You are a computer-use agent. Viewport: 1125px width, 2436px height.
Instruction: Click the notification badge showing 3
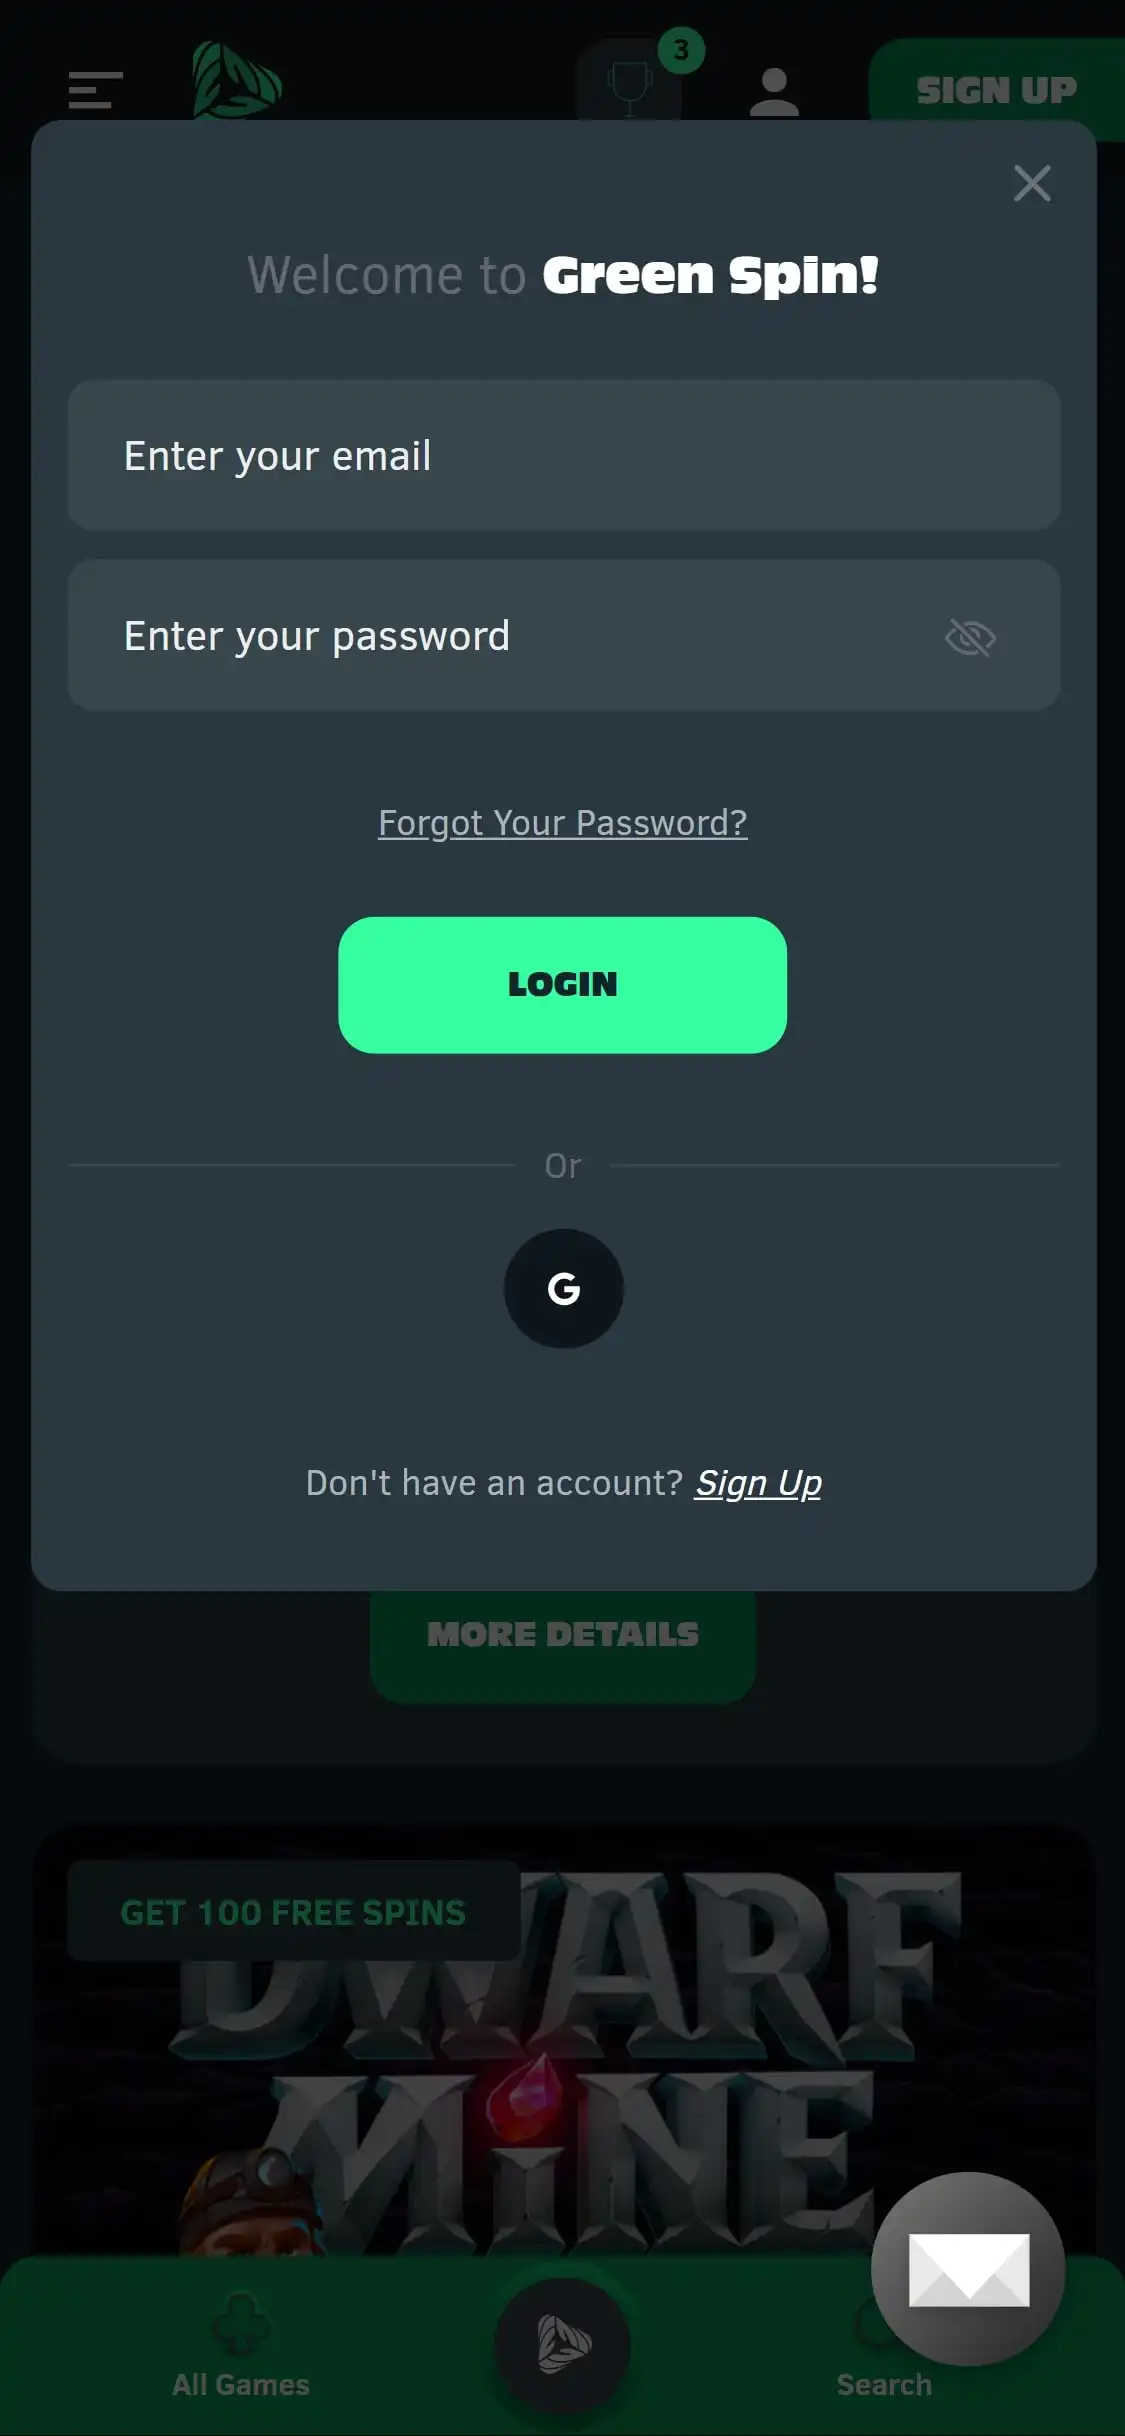coord(682,50)
